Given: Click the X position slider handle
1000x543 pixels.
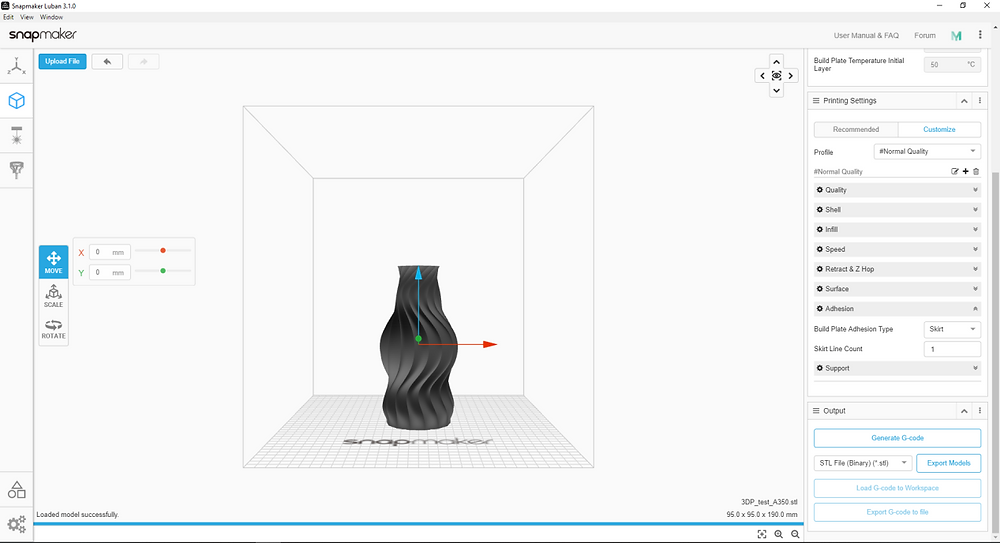Looking at the screenshot, I should coord(163,251).
